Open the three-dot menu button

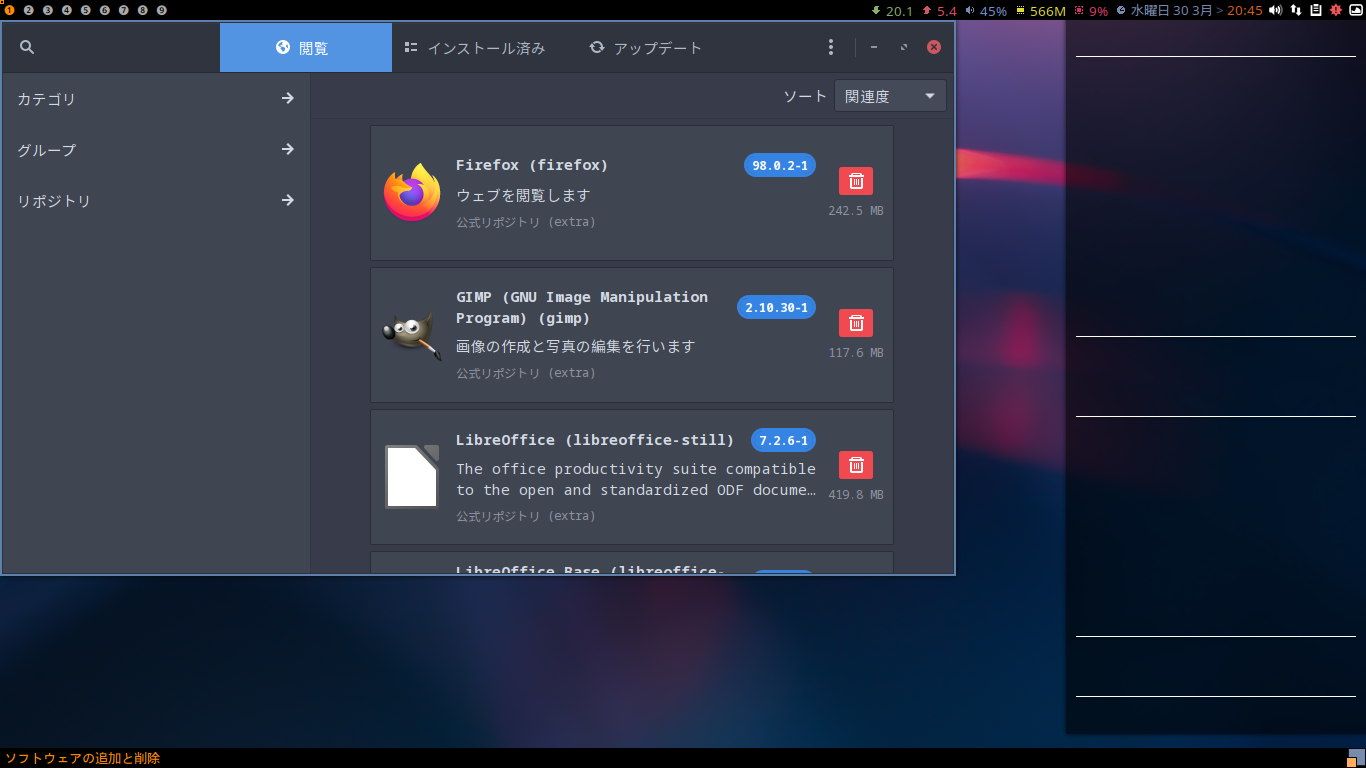(x=830, y=47)
